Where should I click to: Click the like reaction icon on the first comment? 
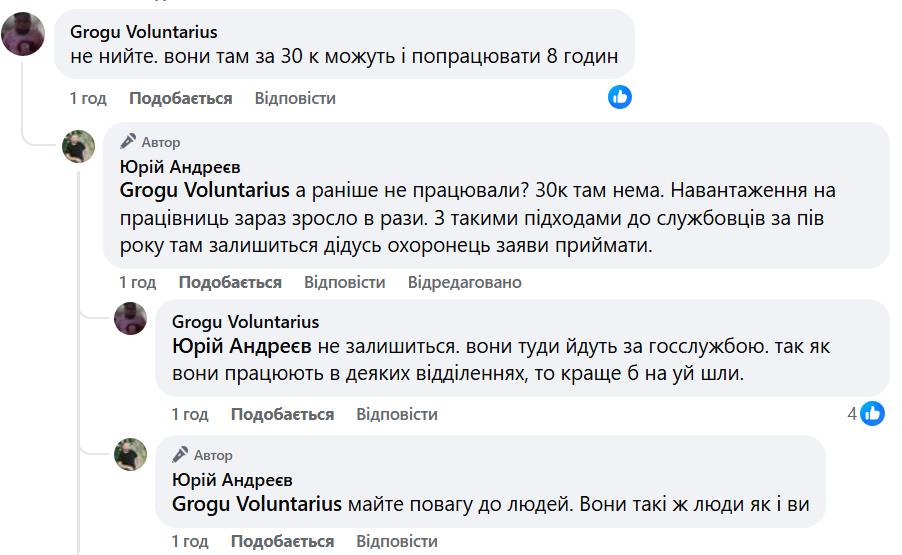tap(620, 97)
